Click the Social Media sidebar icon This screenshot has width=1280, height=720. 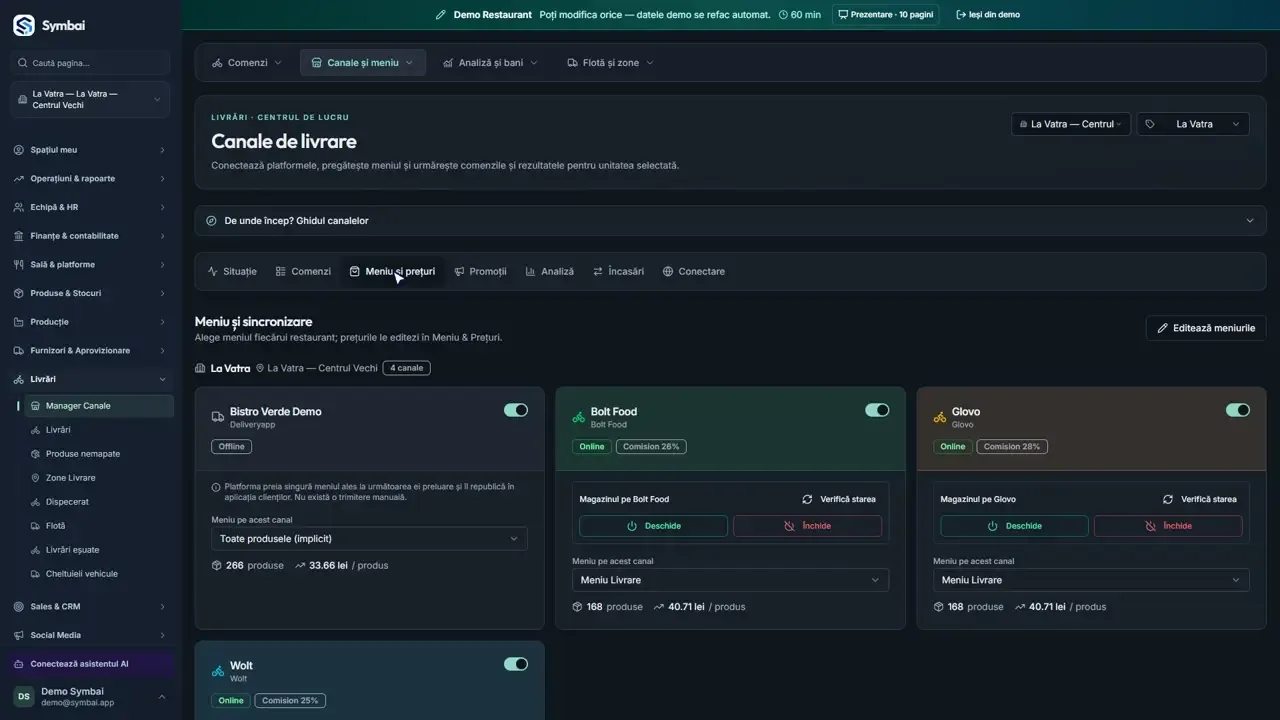tap(19, 635)
